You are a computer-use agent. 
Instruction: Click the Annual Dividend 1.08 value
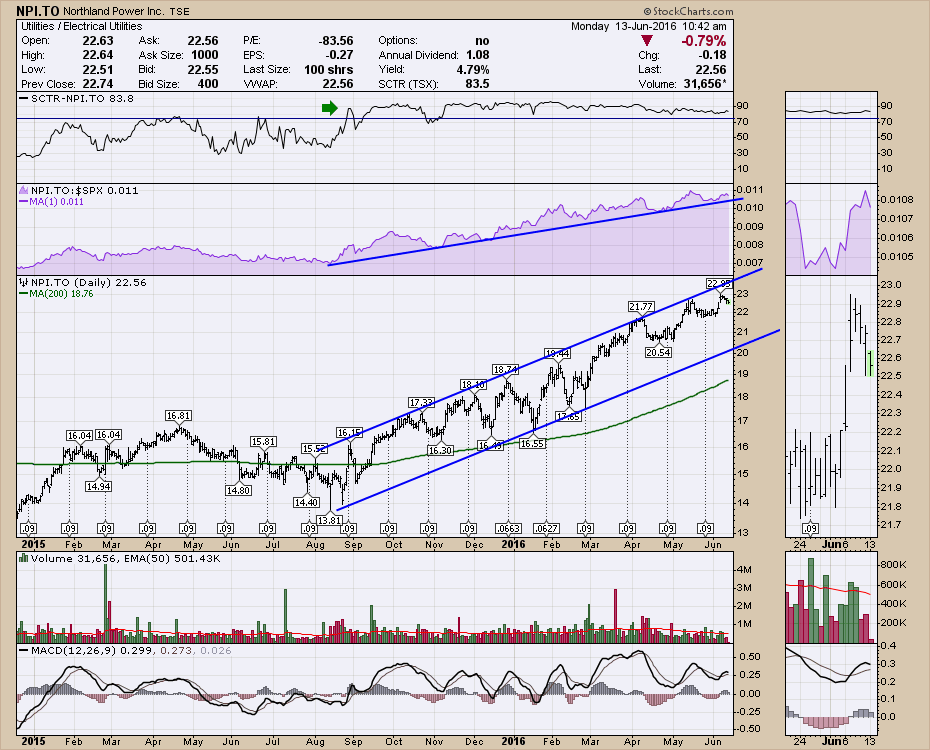tap(478, 55)
